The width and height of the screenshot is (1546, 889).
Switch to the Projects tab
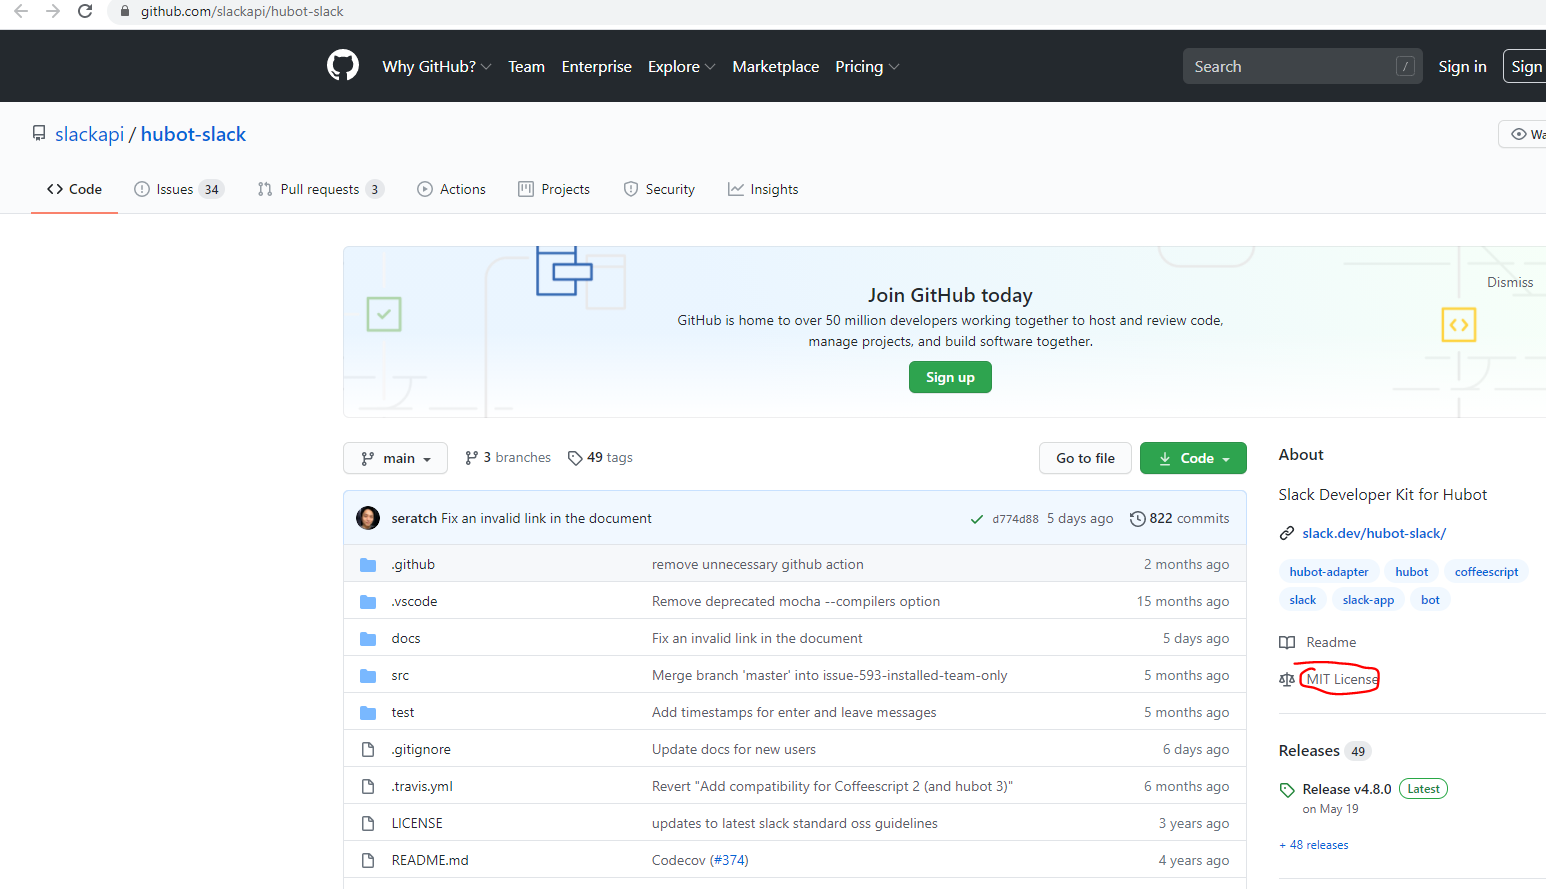click(554, 189)
